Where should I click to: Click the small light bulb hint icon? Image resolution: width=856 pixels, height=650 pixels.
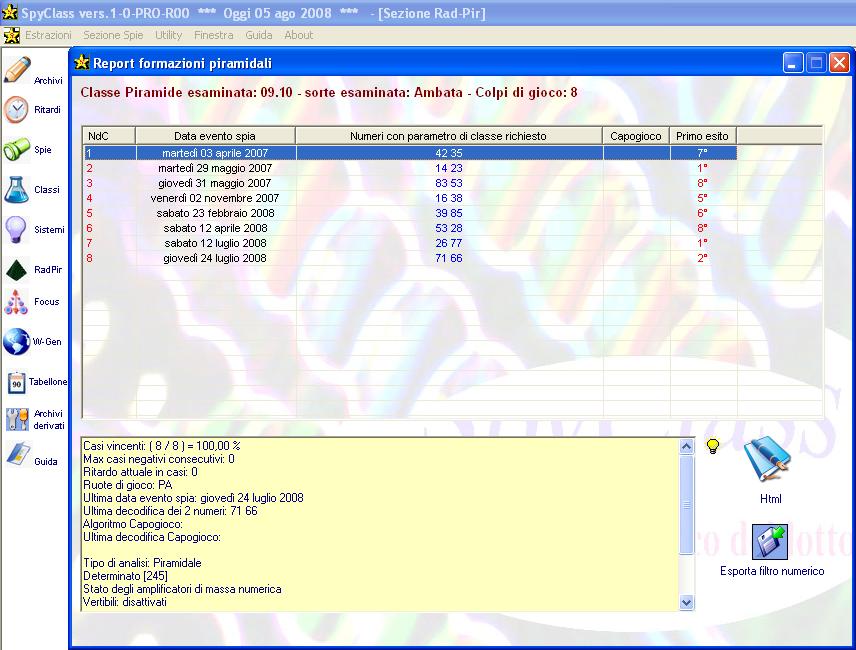(x=714, y=446)
